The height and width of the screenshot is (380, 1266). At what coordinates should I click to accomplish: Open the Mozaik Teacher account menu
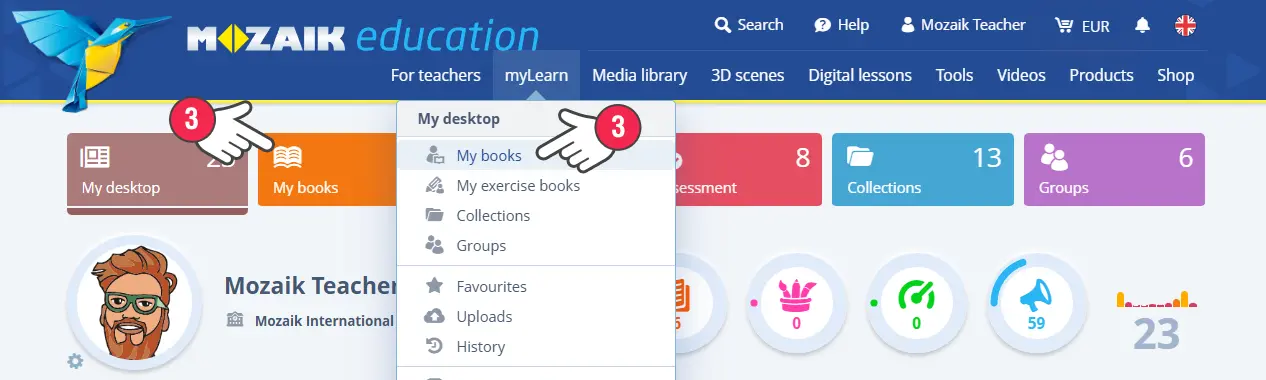pos(963,25)
